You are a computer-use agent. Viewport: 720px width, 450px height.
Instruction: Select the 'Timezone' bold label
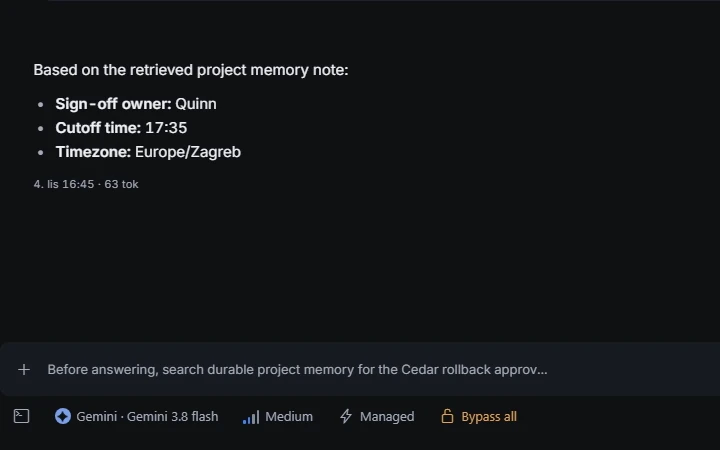pyautogui.click(x=93, y=152)
